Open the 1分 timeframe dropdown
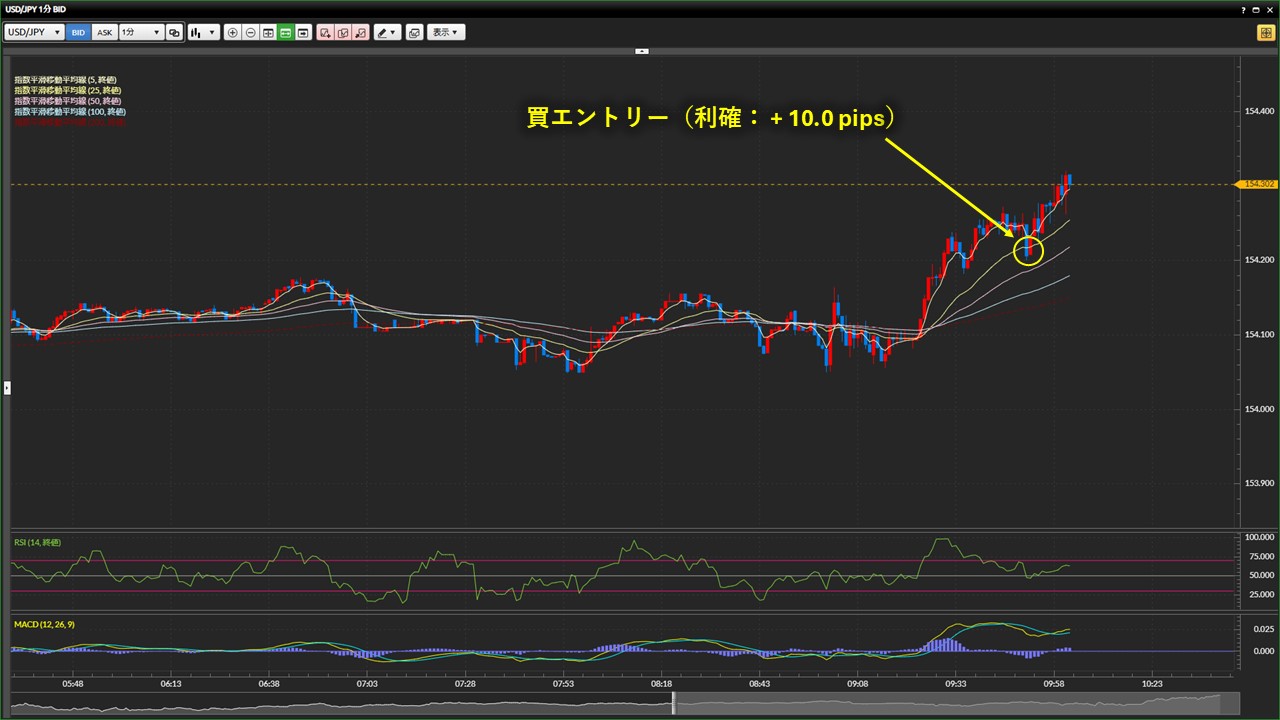1280x720 pixels. 140,32
